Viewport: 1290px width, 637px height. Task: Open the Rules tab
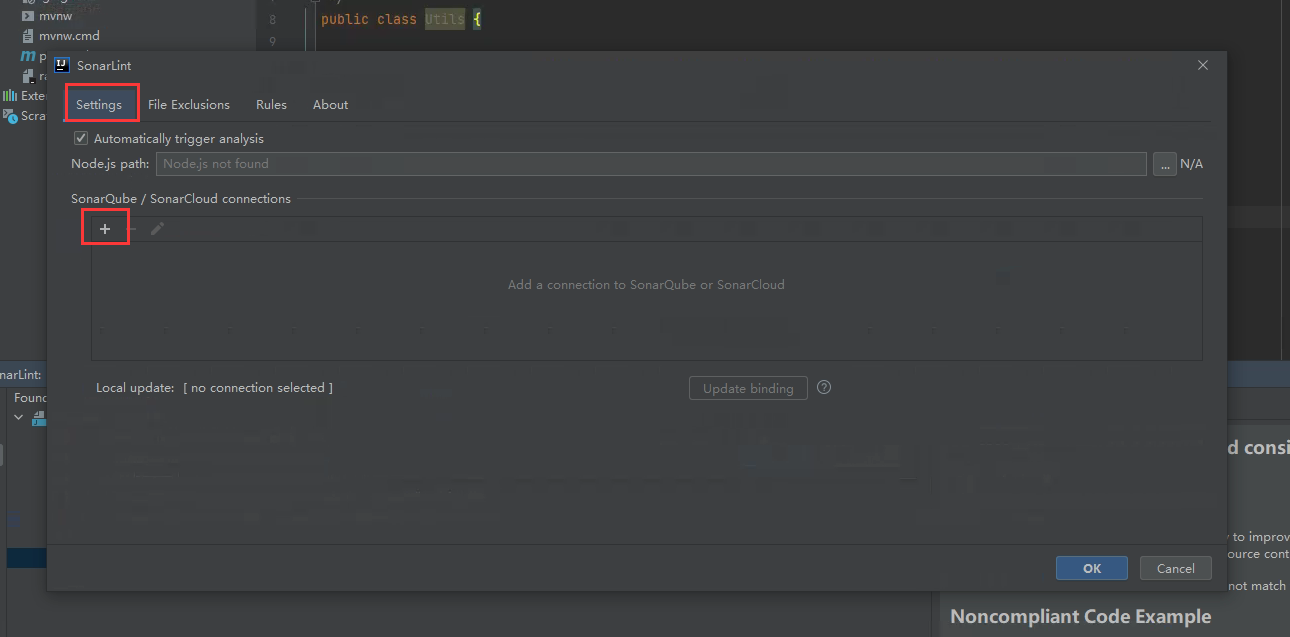(271, 104)
